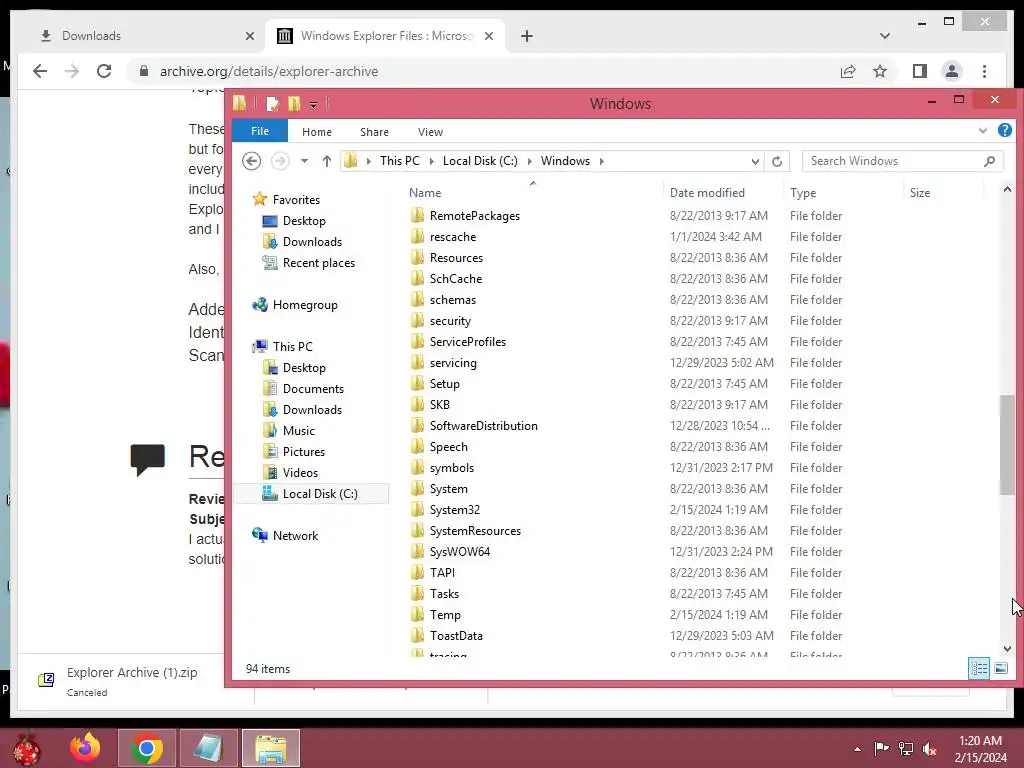
Task: Click Local Disk (C:) in the breadcrumb
Action: (480, 161)
